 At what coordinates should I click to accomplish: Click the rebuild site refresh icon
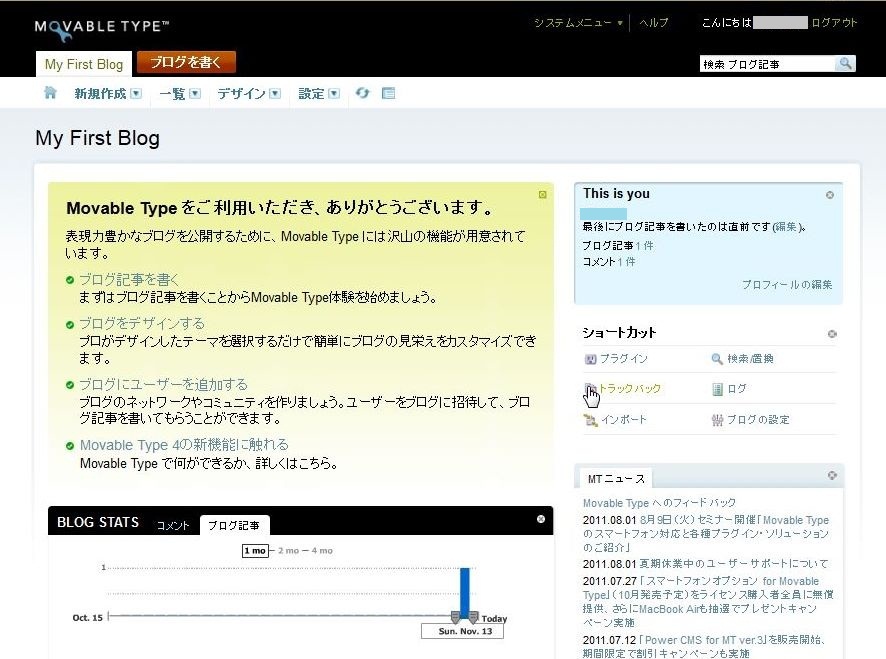click(363, 93)
